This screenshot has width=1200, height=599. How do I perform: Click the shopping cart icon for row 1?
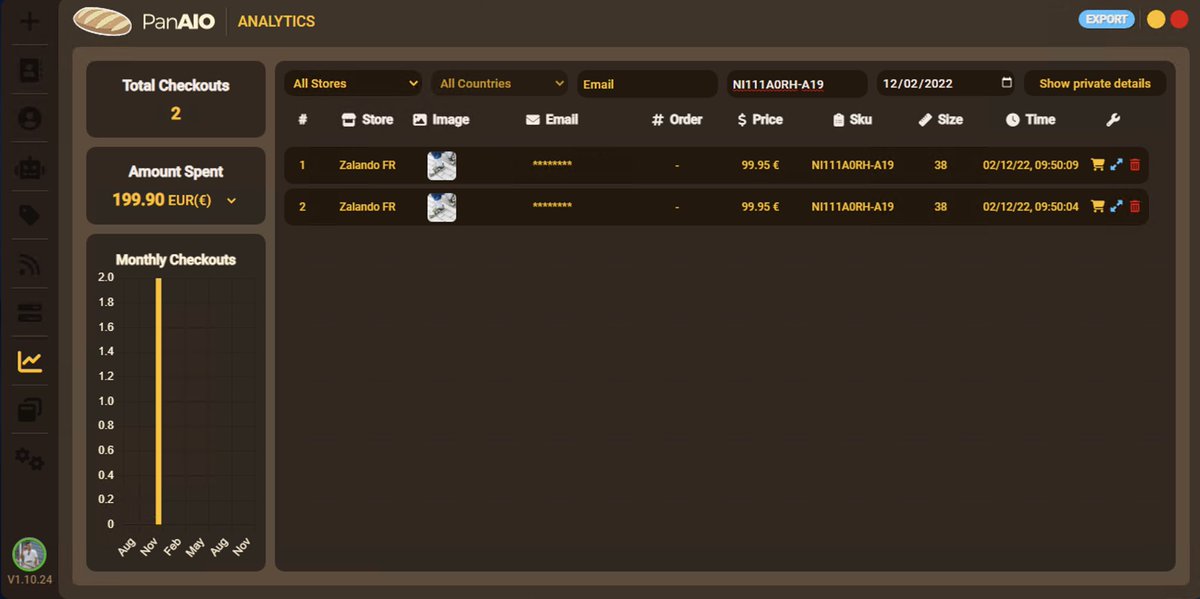coord(1098,165)
